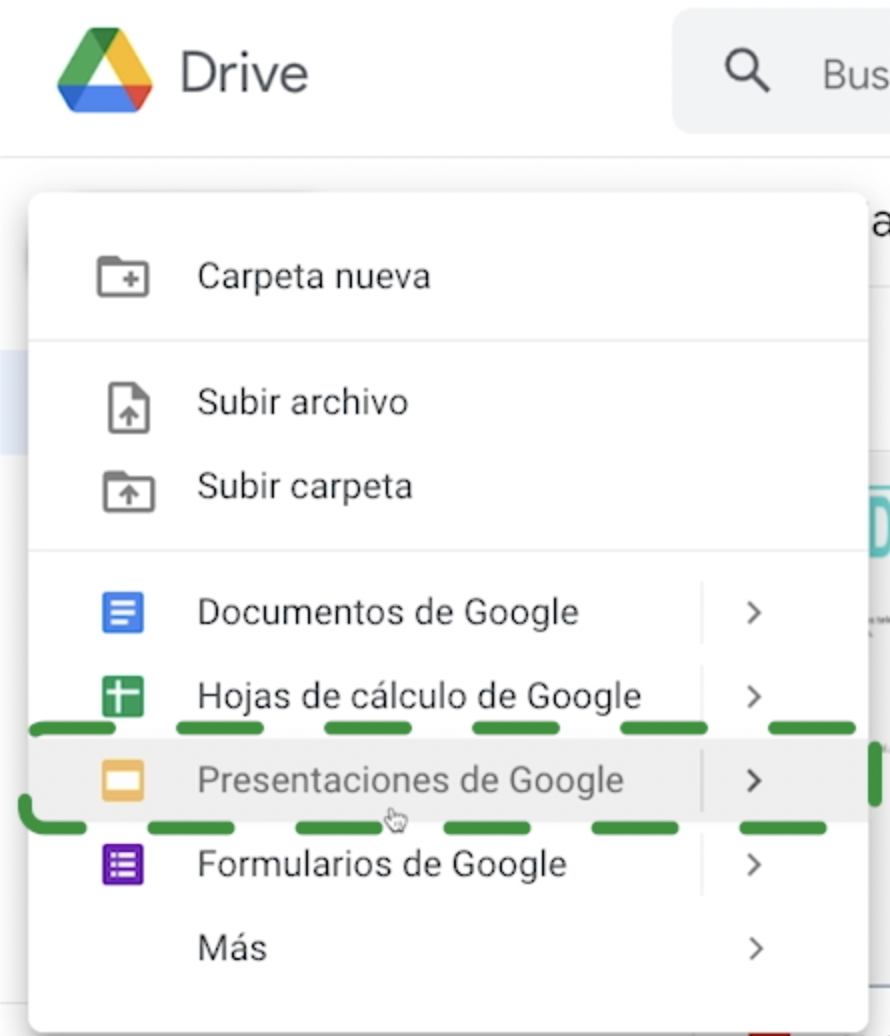Click the Google Docs blue document icon
Screen dimensions: 890x1036
[x=121, y=611]
